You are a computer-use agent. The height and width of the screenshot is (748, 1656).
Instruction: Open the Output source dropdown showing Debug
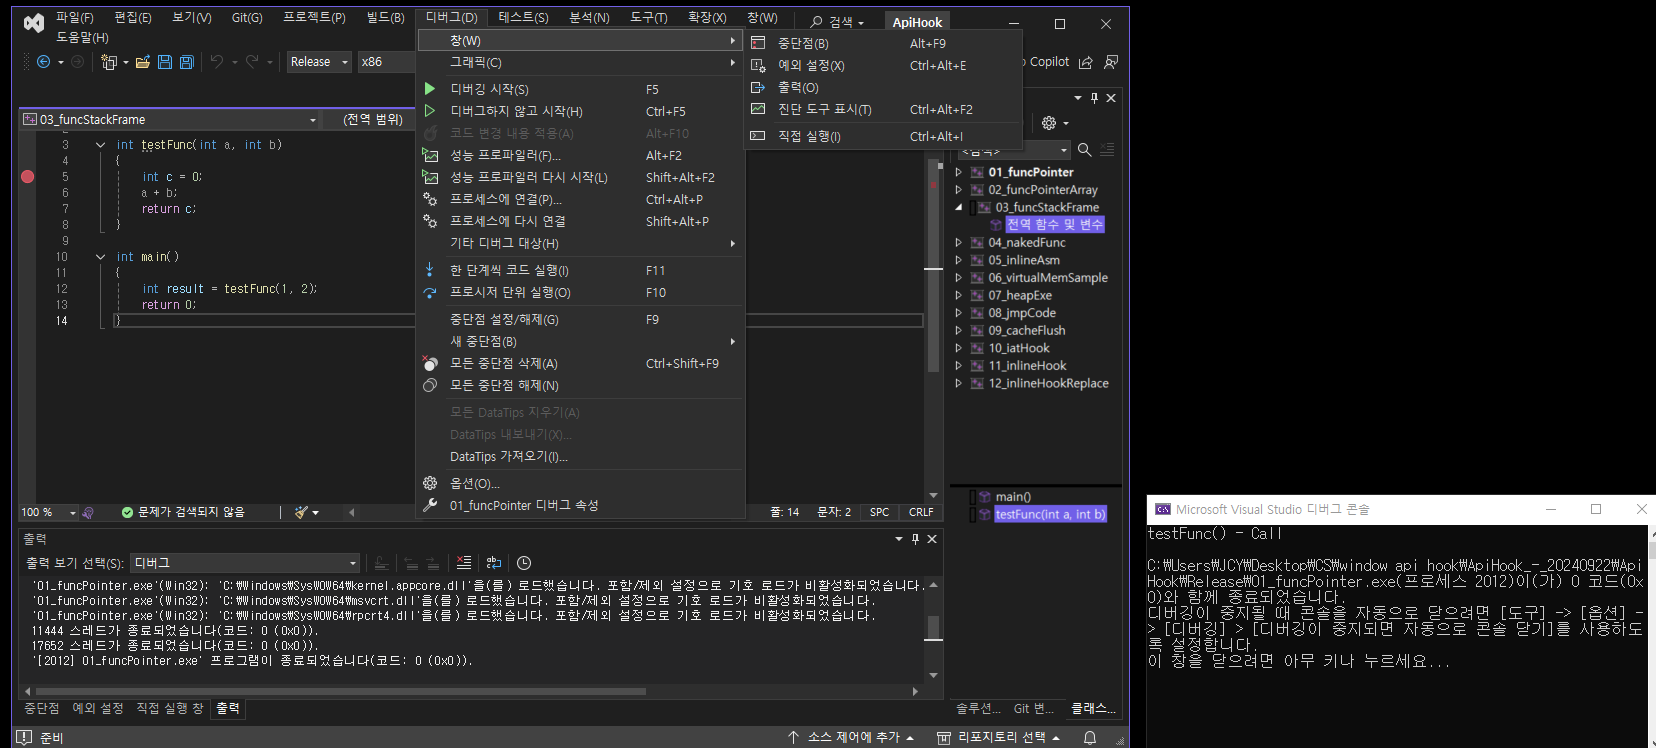[x=245, y=563]
